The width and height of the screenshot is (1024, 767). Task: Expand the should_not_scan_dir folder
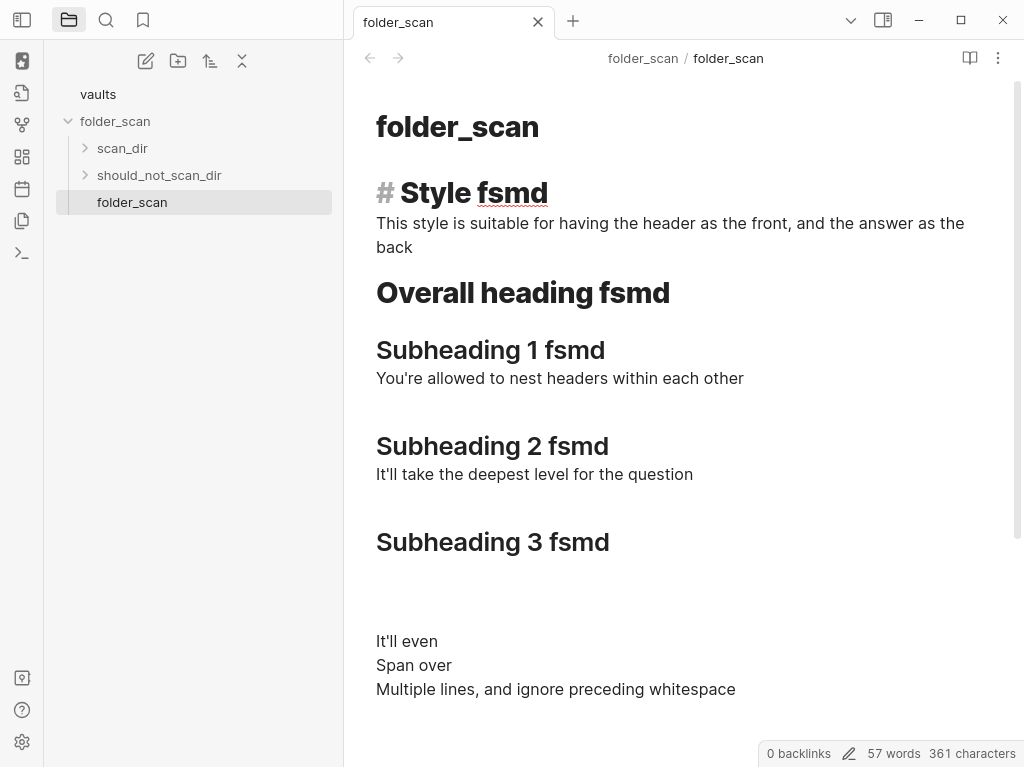[85, 175]
